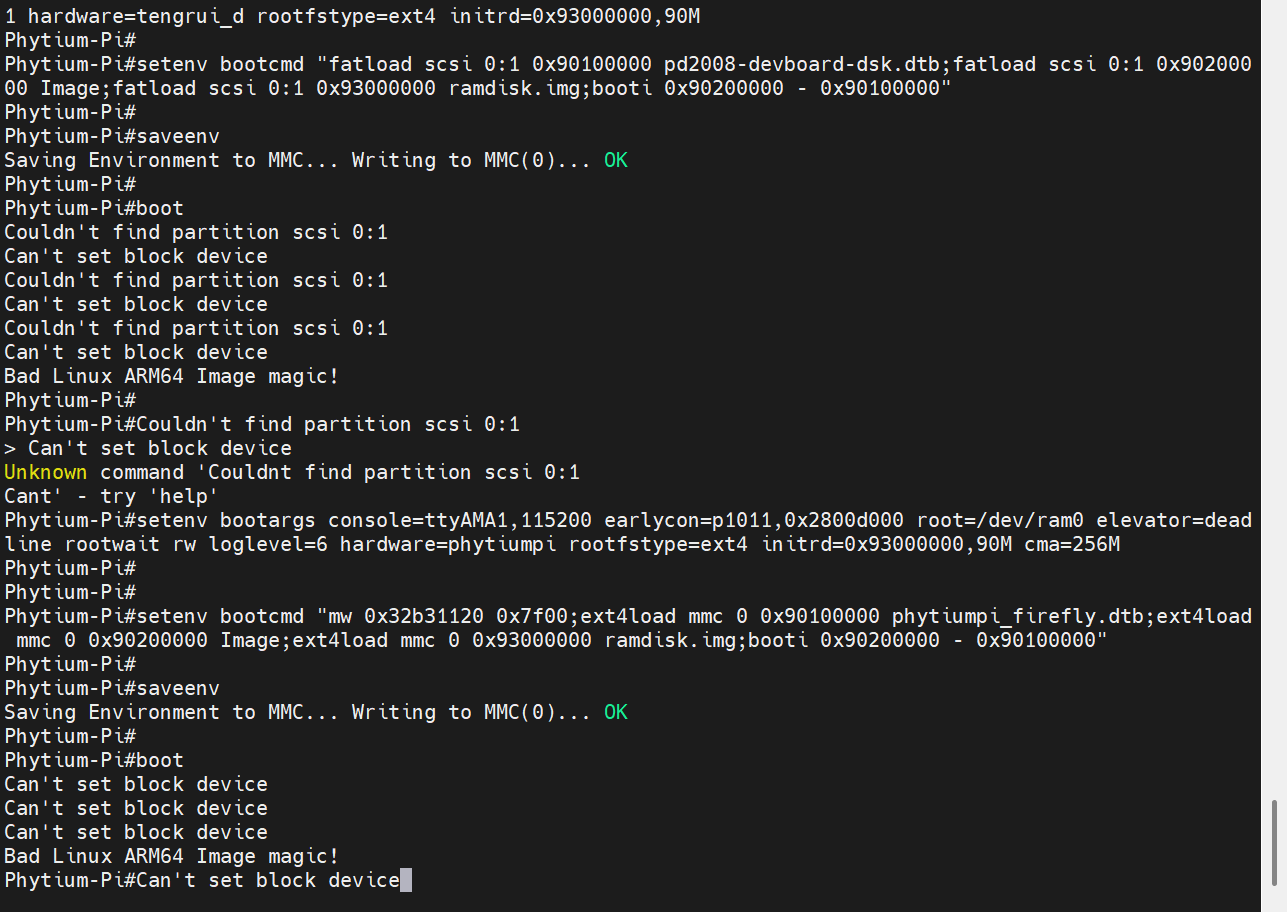Click the terminal's vertical scrollbar thumb
The image size is (1287, 912).
coord(1274,841)
